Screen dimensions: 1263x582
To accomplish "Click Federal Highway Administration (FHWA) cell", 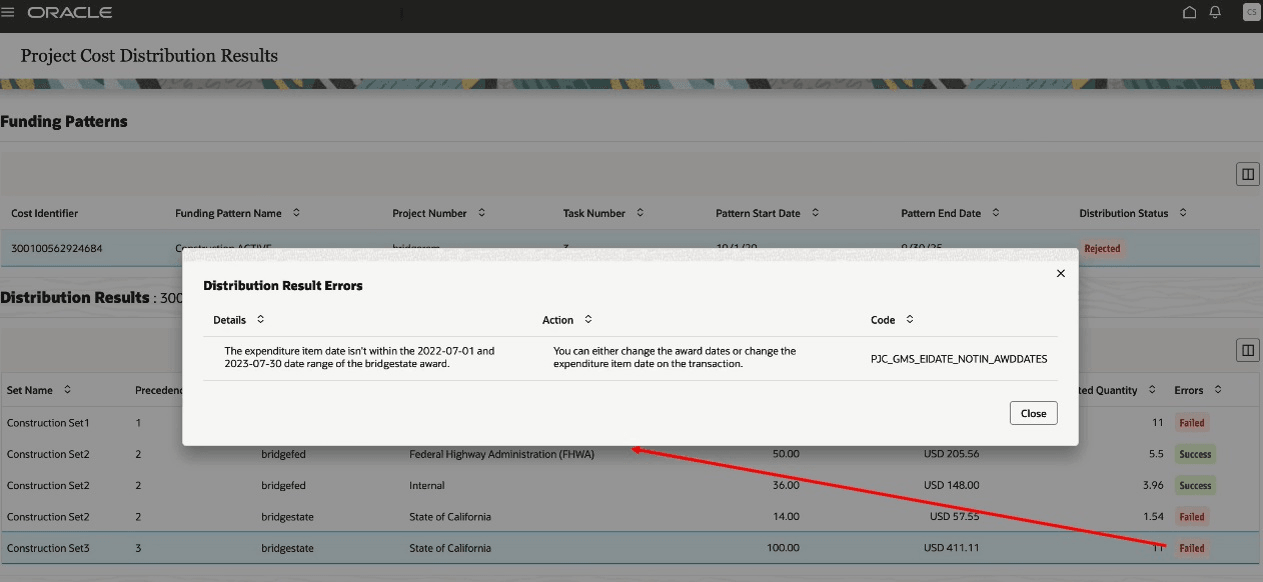I will coord(502,455).
